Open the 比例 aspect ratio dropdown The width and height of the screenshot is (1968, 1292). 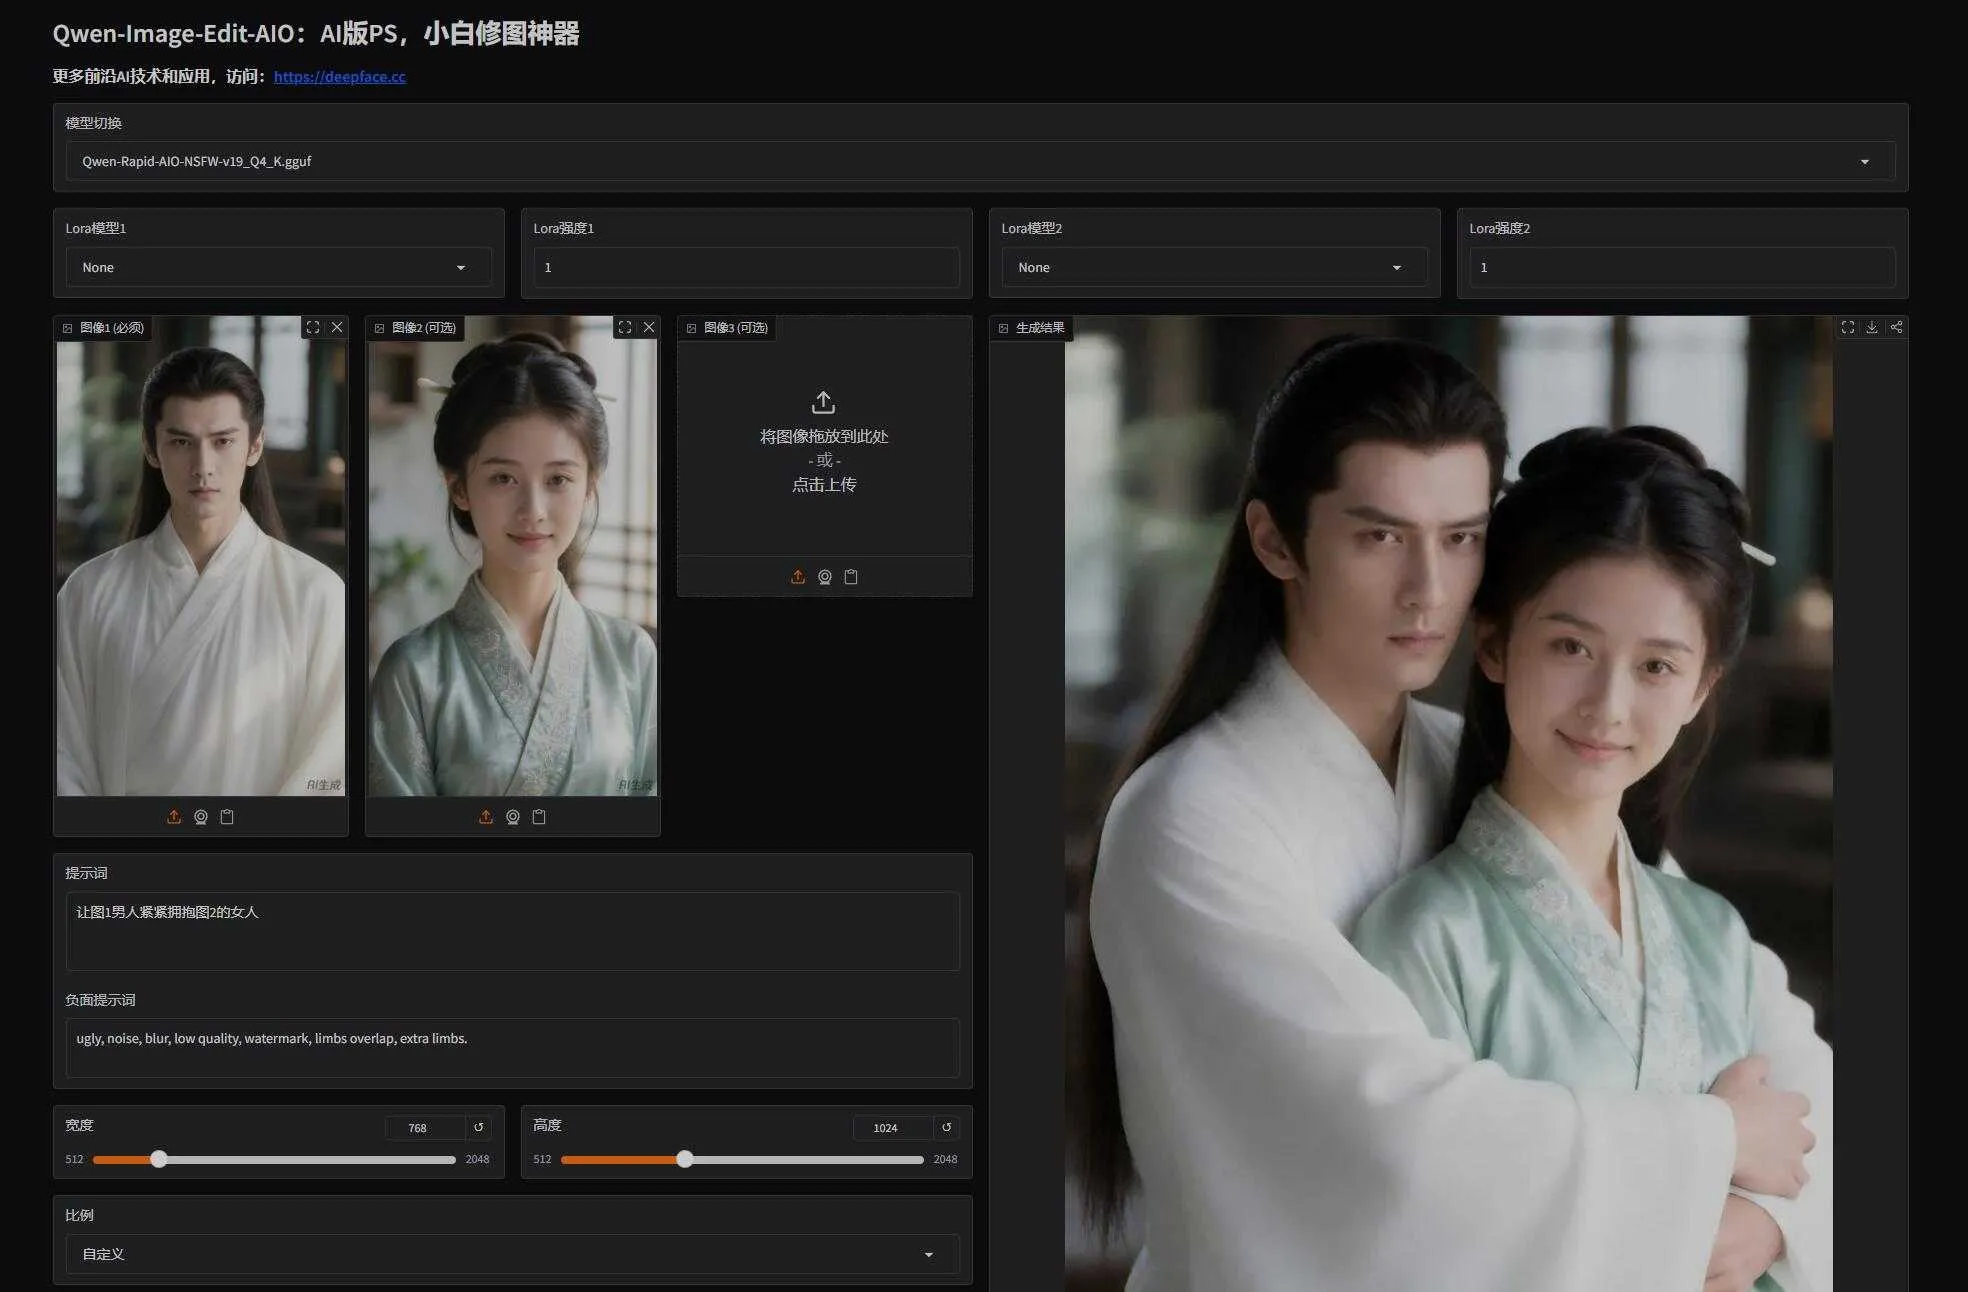[x=512, y=1253]
